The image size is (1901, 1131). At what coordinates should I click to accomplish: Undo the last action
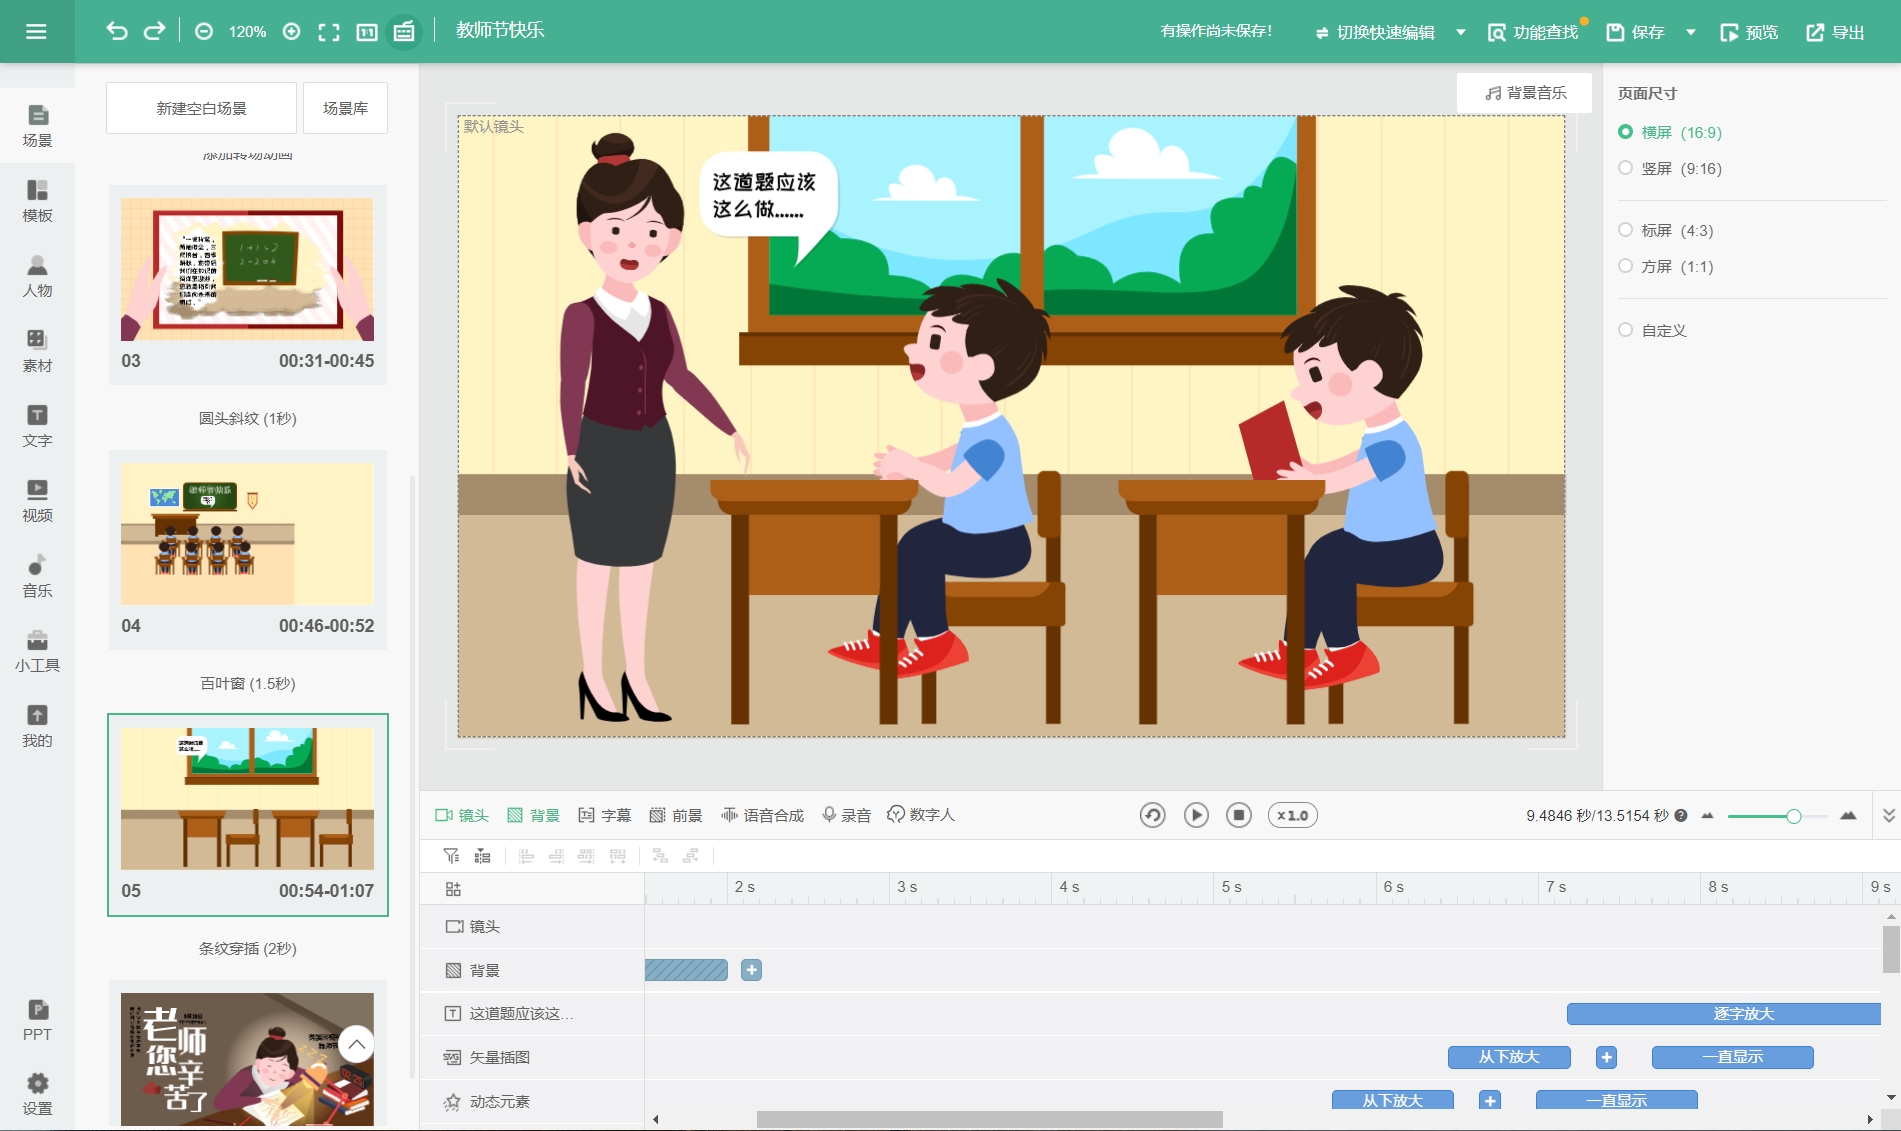click(x=117, y=31)
